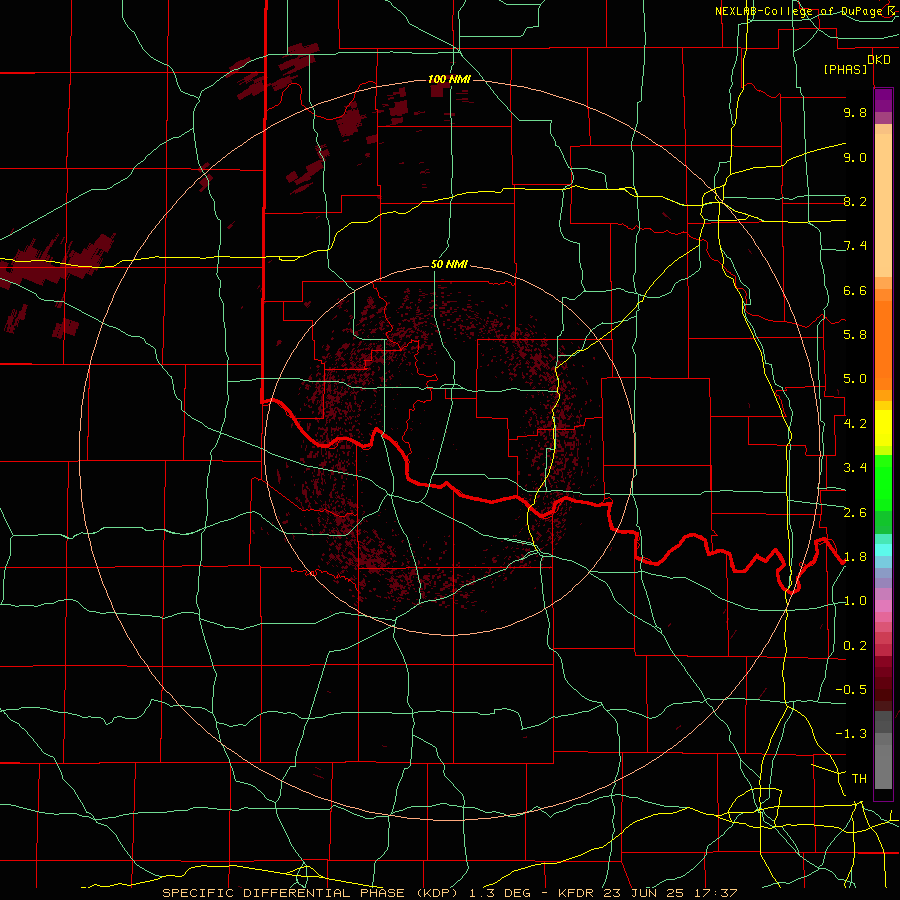900x900 pixels.
Task: Click the purple swatch at the legend top
Action: (883, 100)
